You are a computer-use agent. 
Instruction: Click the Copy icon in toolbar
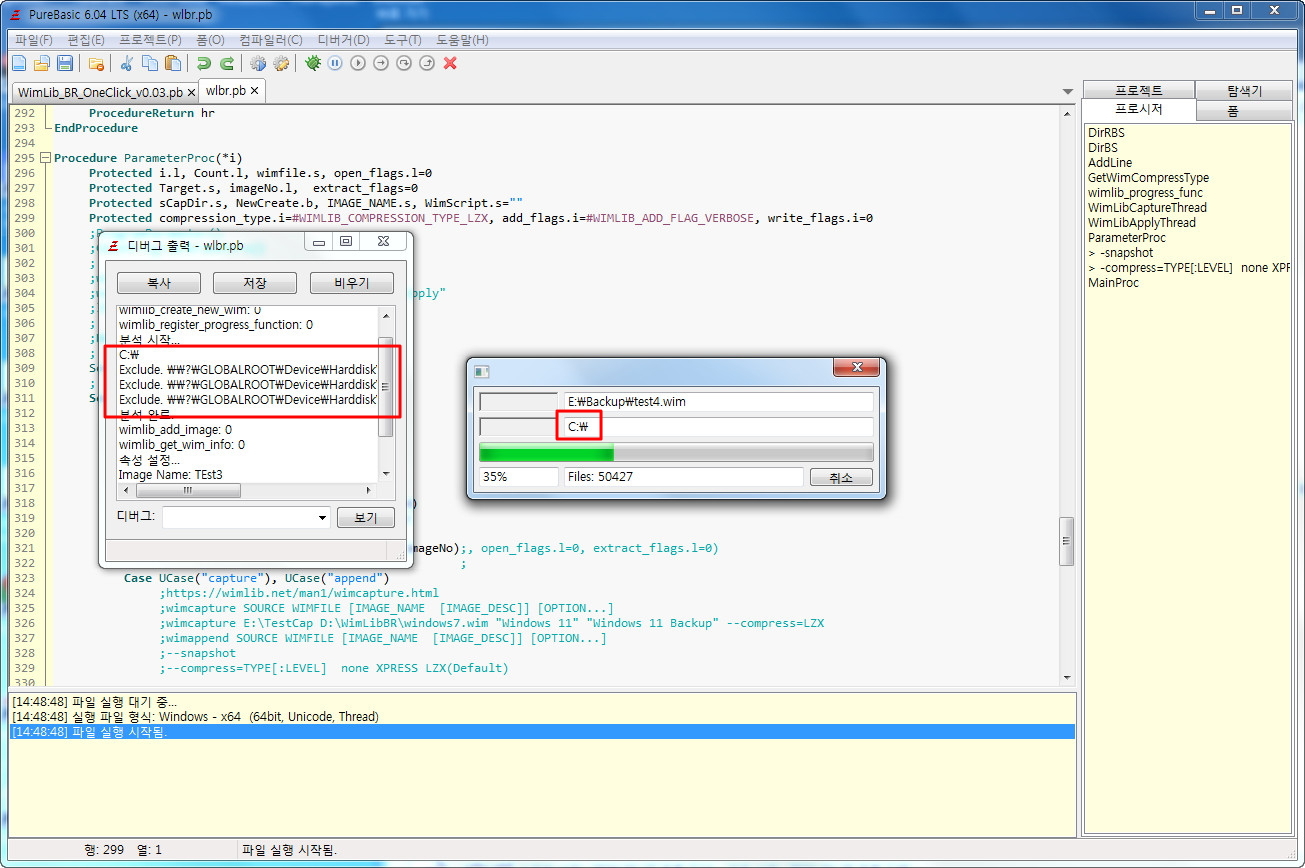coord(150,63)
